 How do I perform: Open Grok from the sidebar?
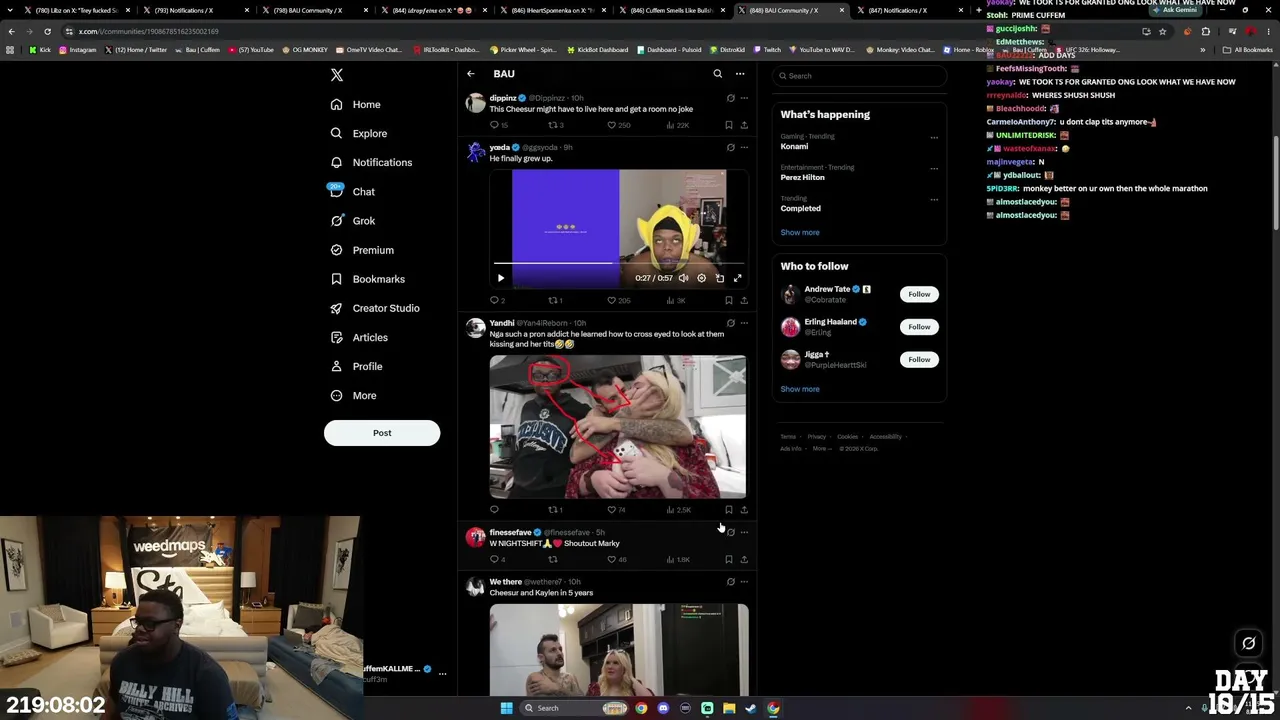(353, 221)
